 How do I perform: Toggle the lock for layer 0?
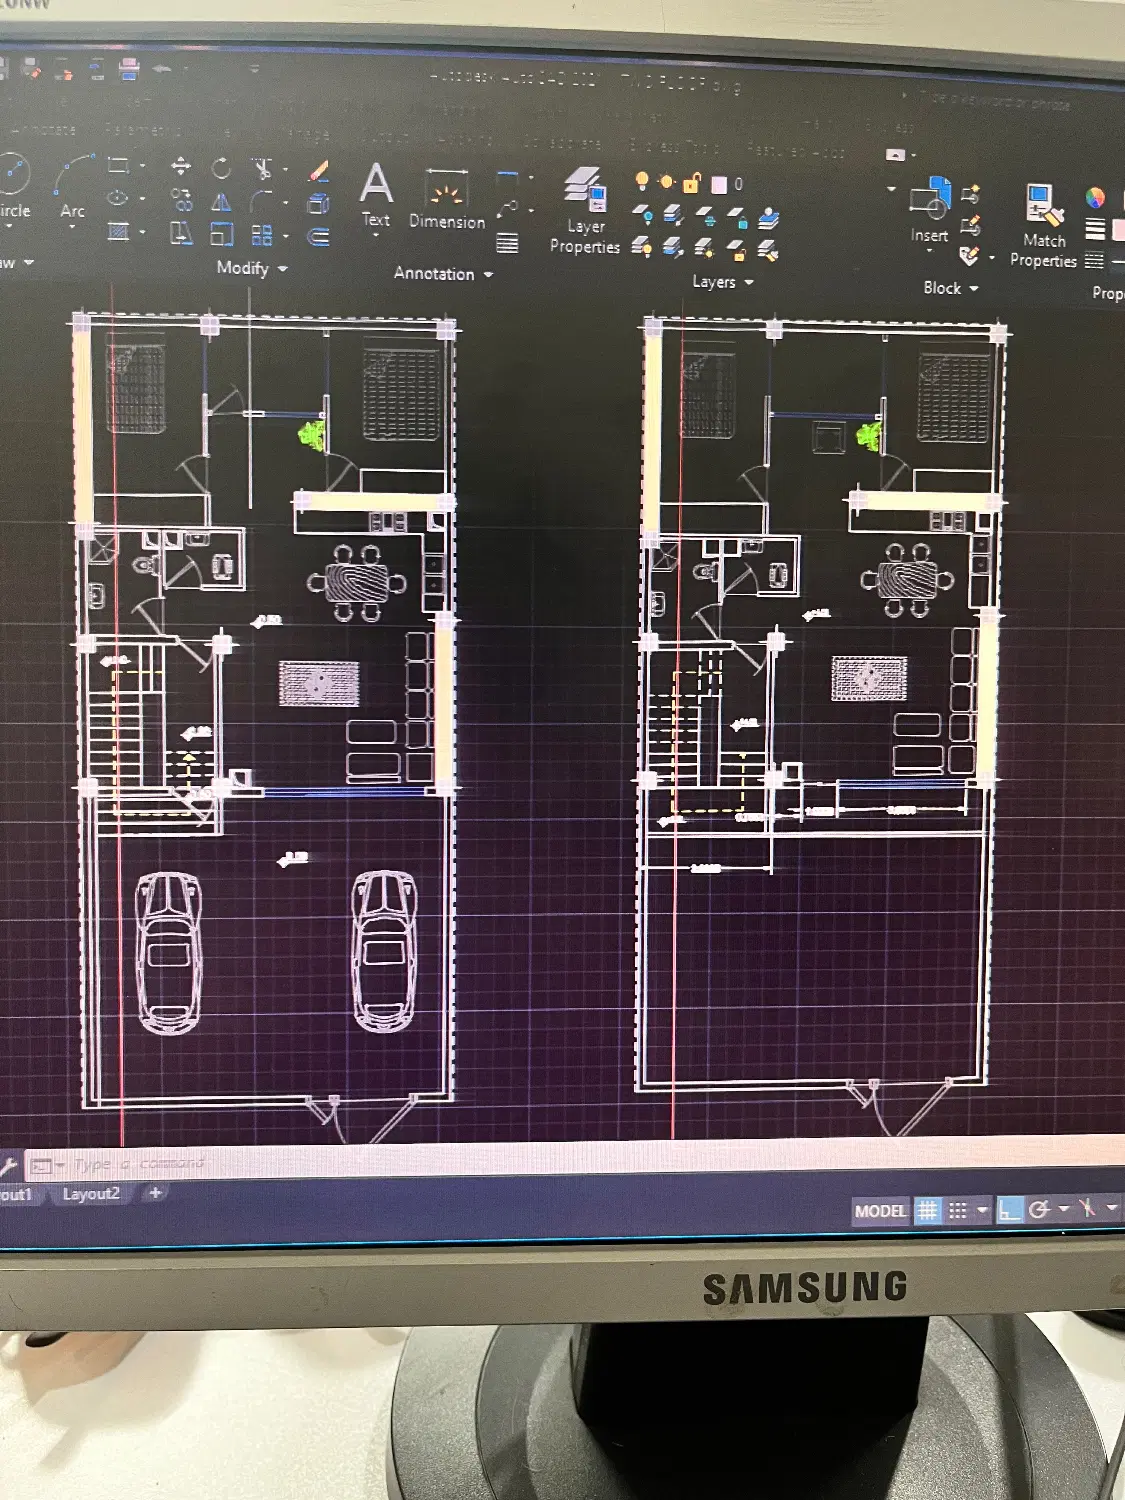click(692, 183)
